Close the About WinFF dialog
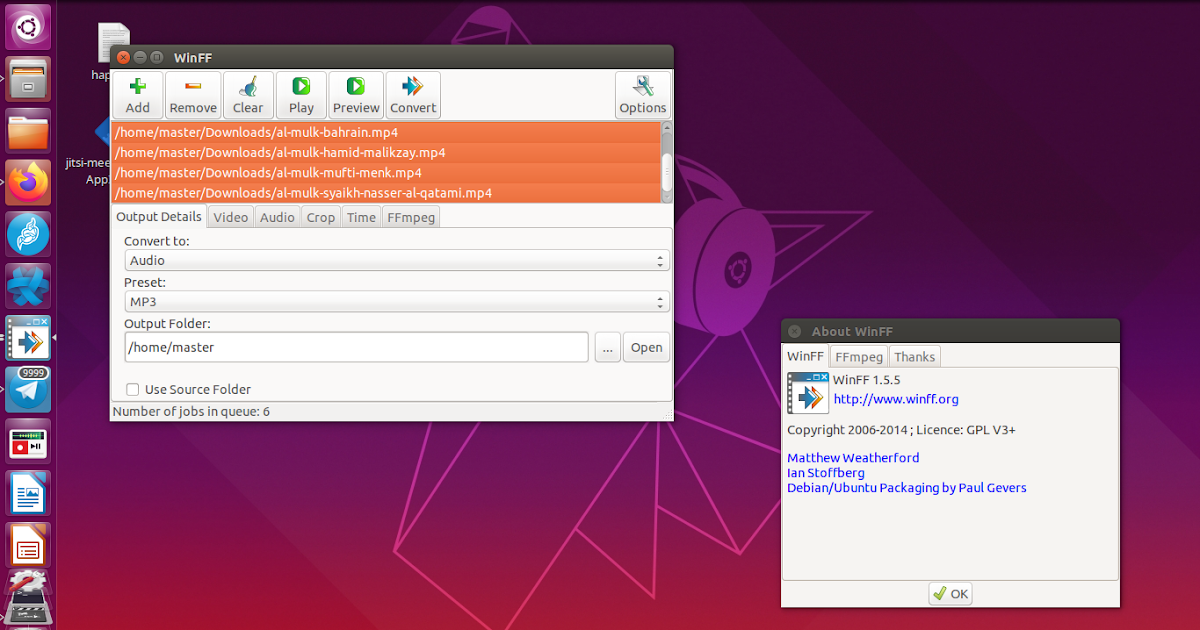Viewport: 1200px width, 630px height. (x=794, y=331)
